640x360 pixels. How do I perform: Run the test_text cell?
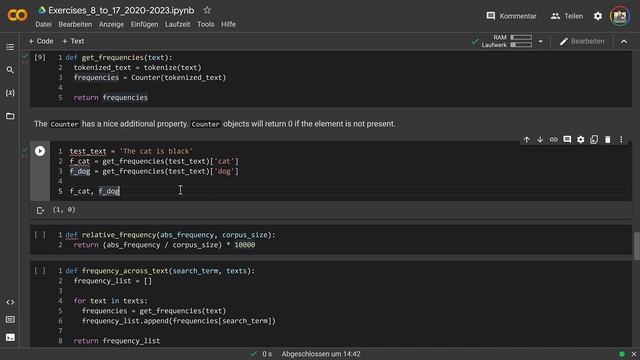pos(40,151)
